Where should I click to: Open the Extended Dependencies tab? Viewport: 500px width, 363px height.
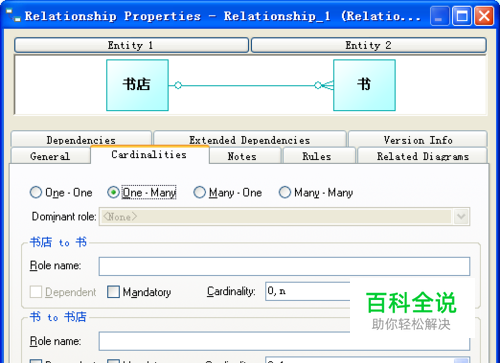[x=250, y=139]
